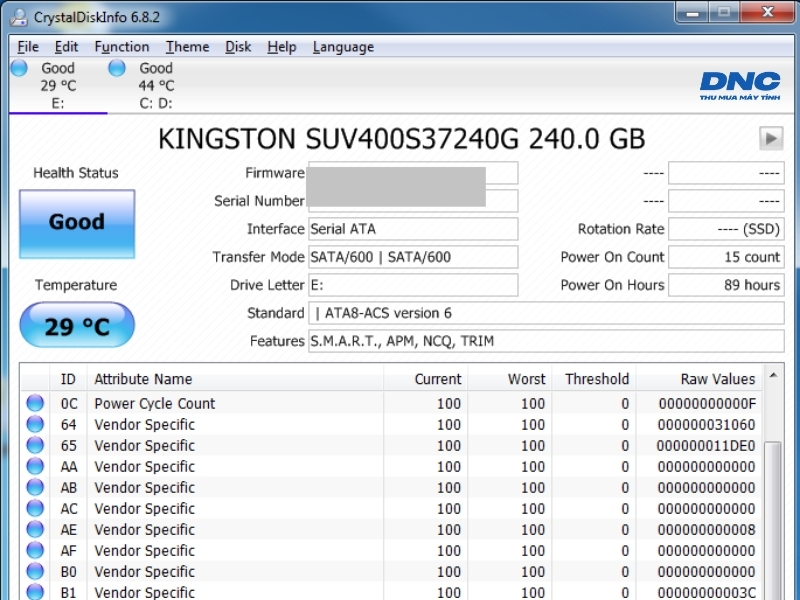This screenshot has width=800, height=600.
Task: Open the Function menu
Action: 122,47
